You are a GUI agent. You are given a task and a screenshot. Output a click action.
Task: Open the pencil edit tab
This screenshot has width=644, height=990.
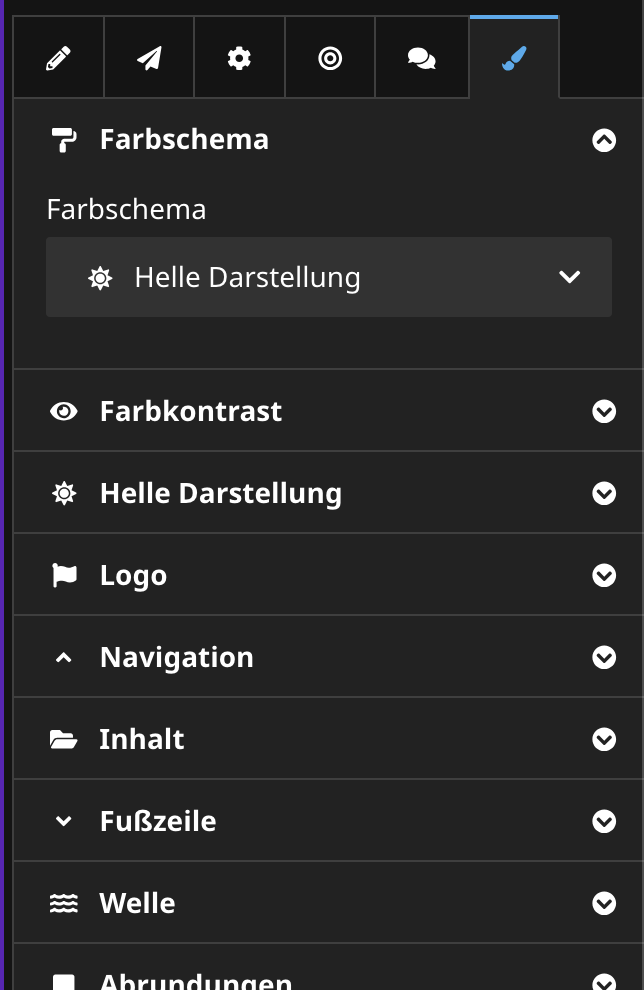coord(59,59)
